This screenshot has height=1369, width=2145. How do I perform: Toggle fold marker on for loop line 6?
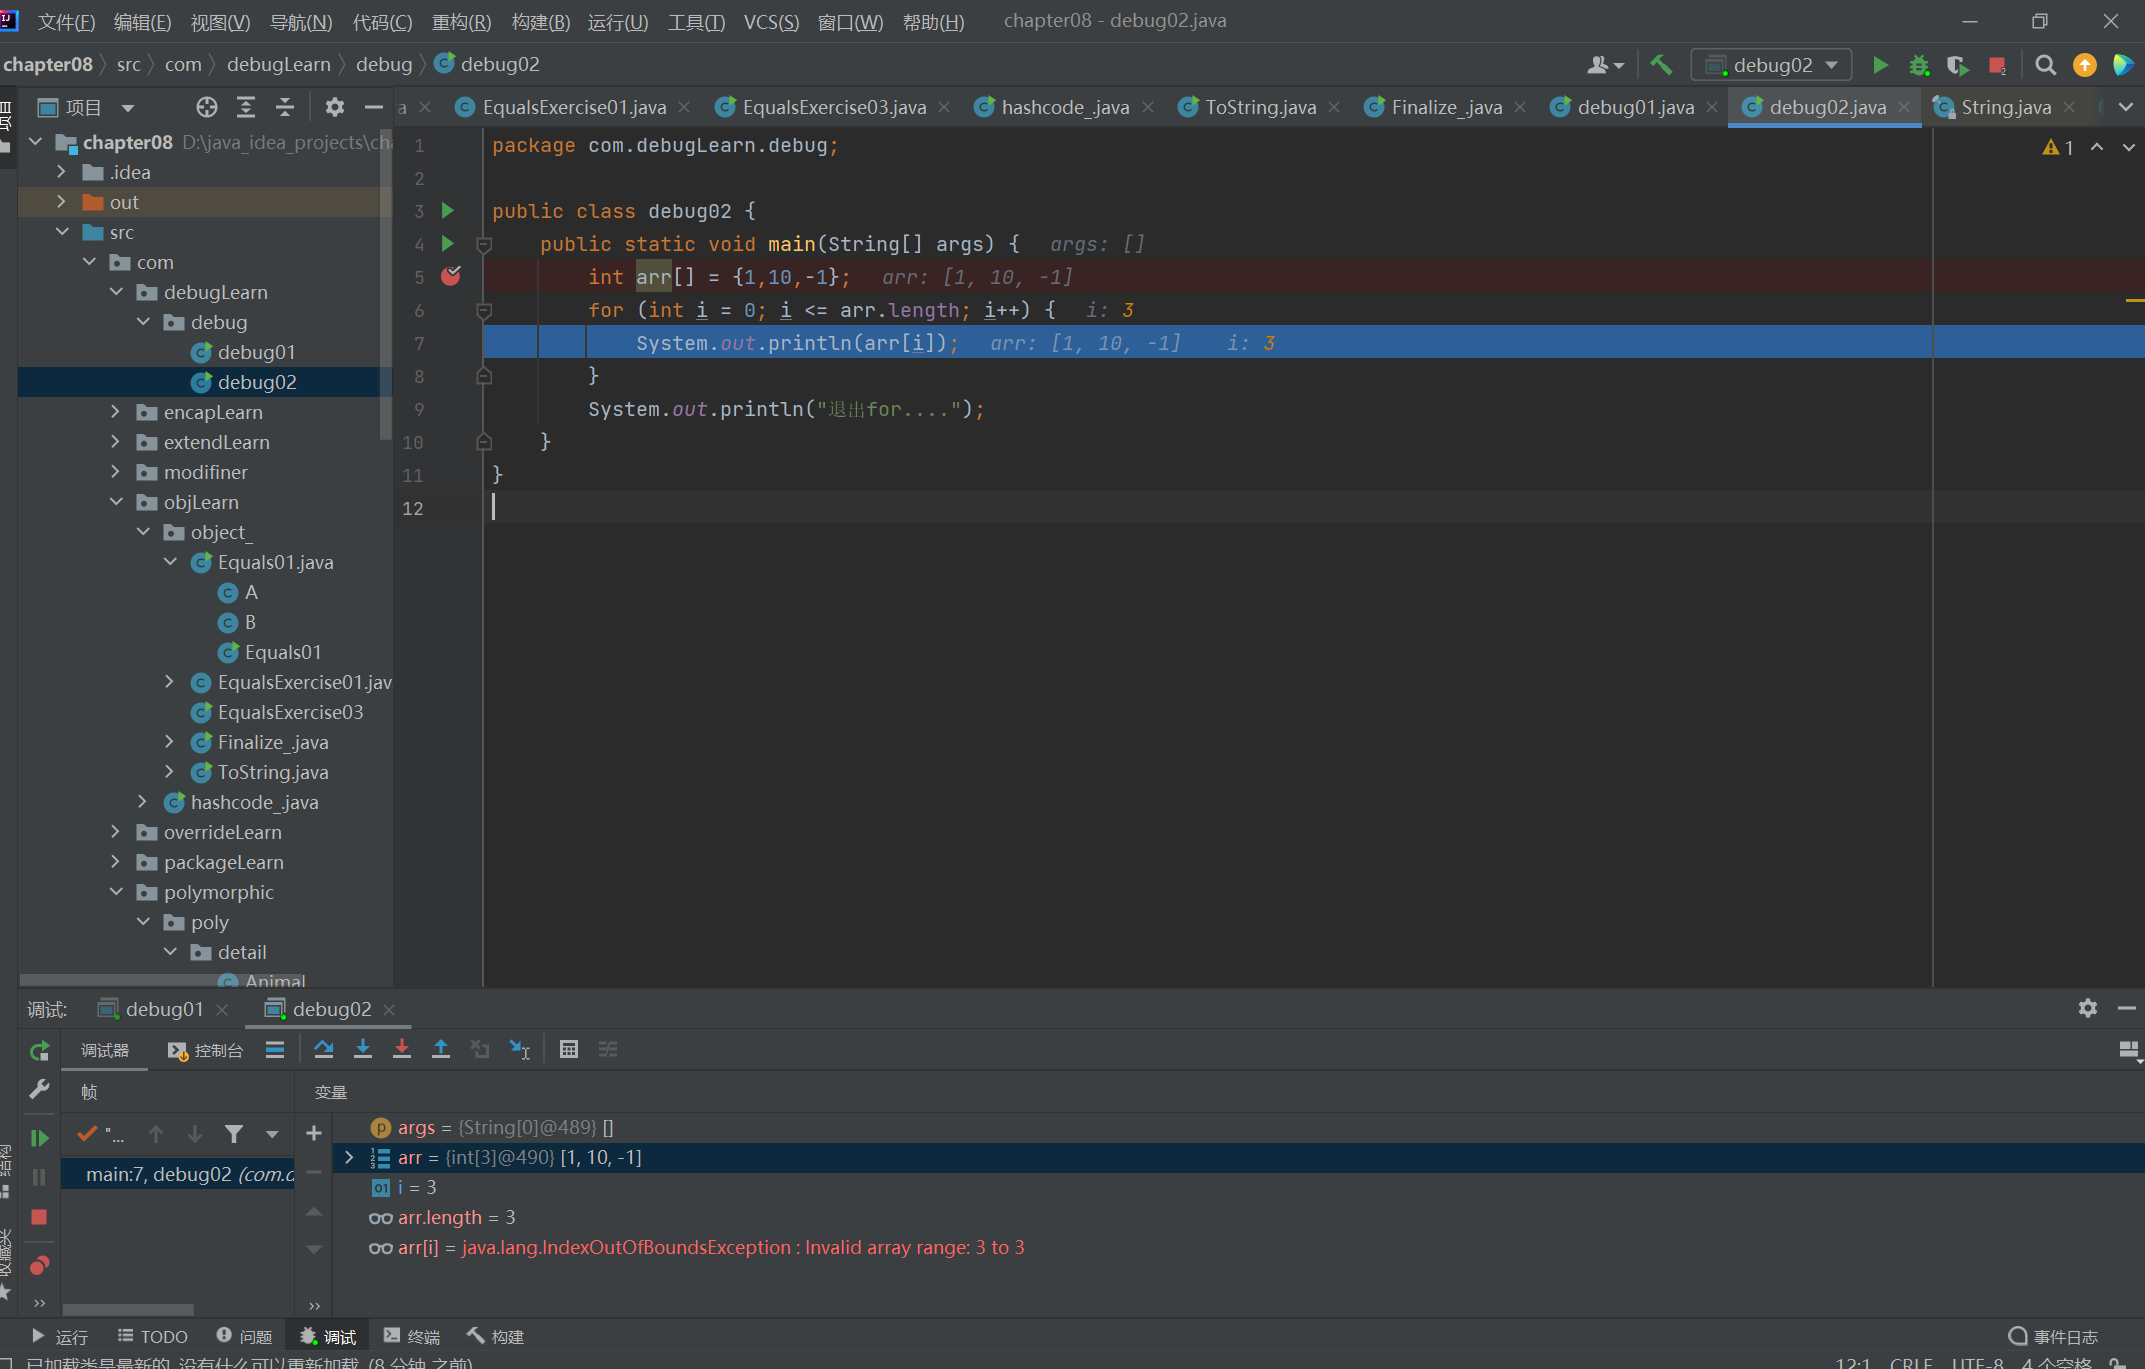(x=484, y=311)
